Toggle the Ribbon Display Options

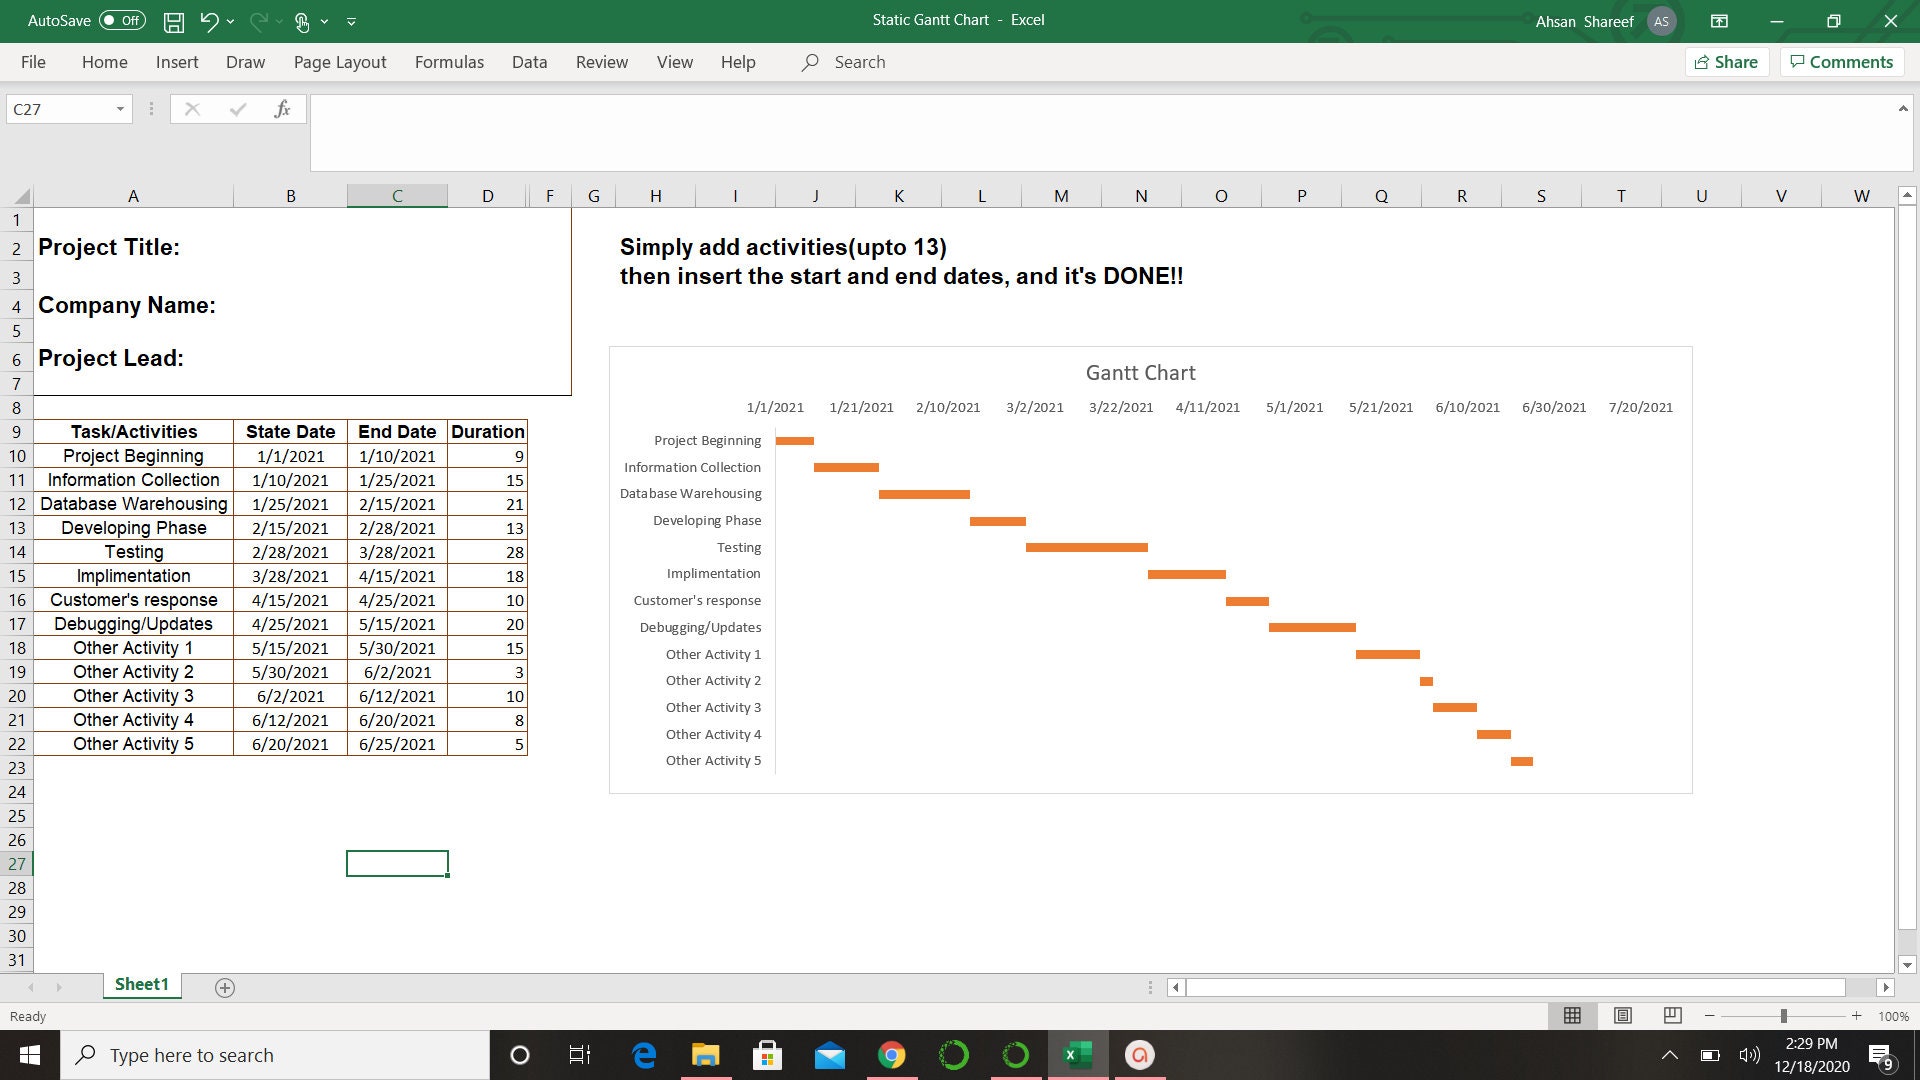[1719, 21]
